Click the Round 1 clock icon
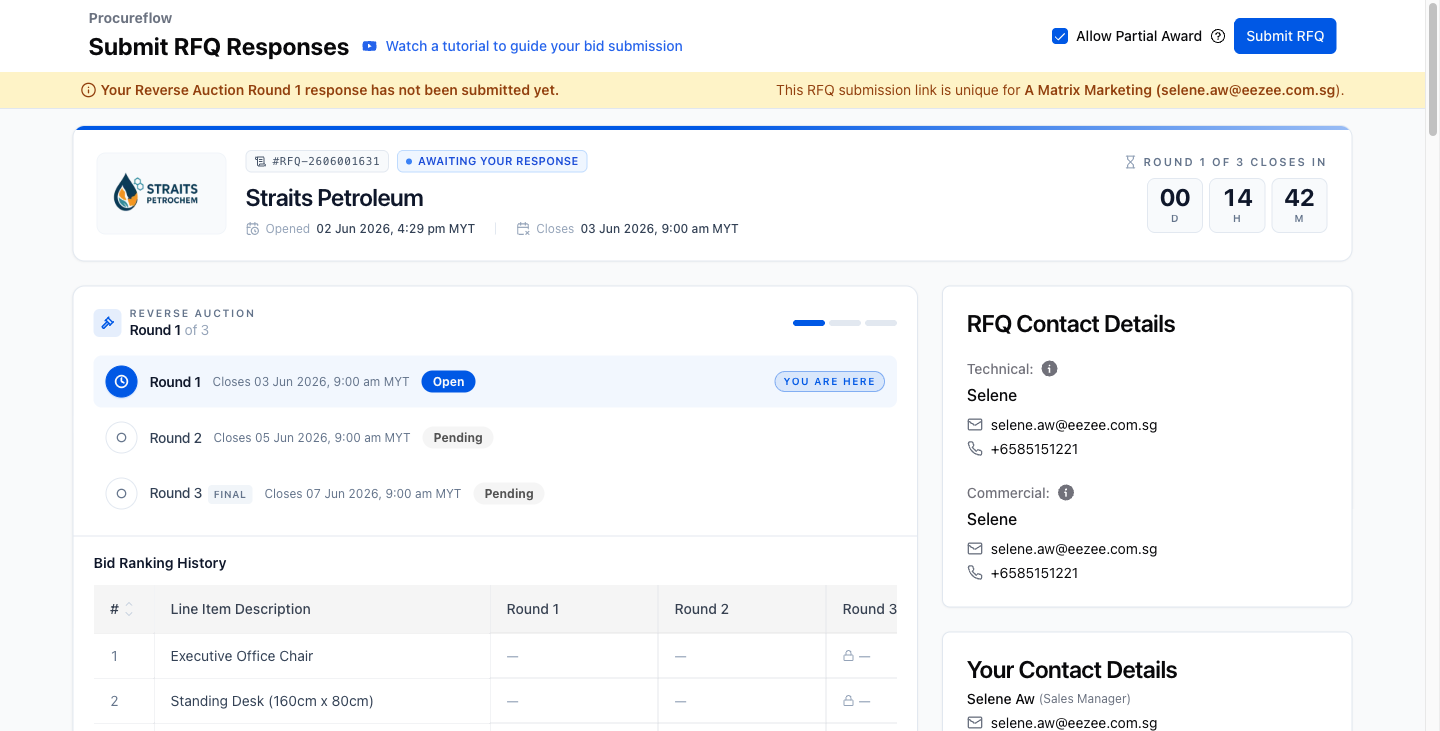 point(121,382)
